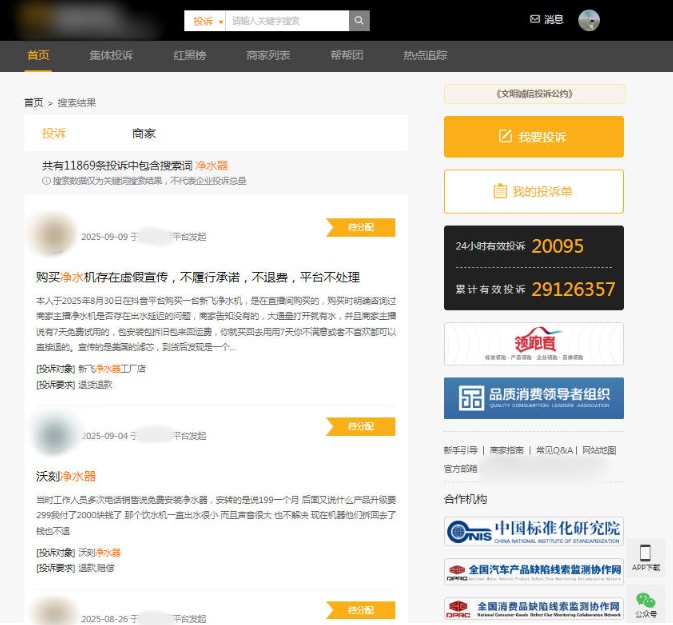Image resolution: width=673 pixels, height=625 pixels.
Task: Open the 全国消费品缺陷线索监测协作网 logo
Action: click(534, 609)
